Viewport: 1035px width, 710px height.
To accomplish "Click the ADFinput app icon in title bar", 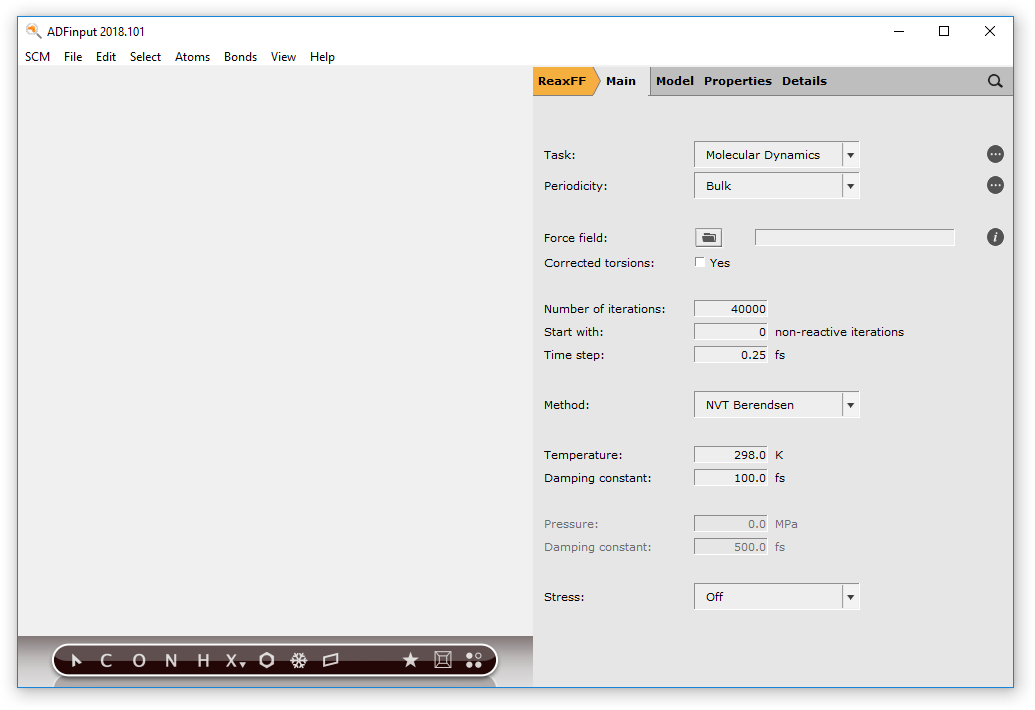I will coord(34,31).
